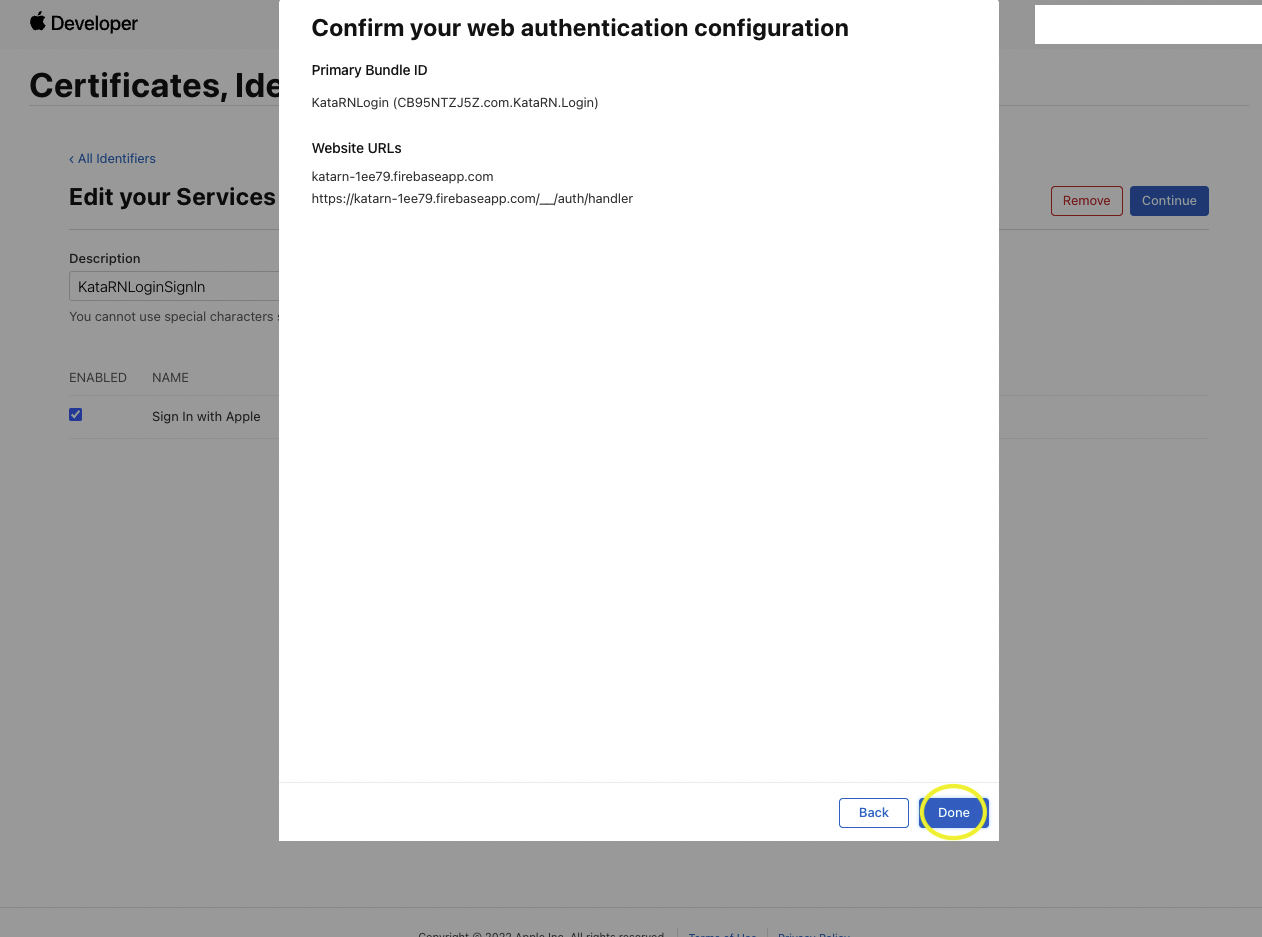Click the Done button in the dialog
Screen dimensions: 1262x937
click(x=954, y=813)
